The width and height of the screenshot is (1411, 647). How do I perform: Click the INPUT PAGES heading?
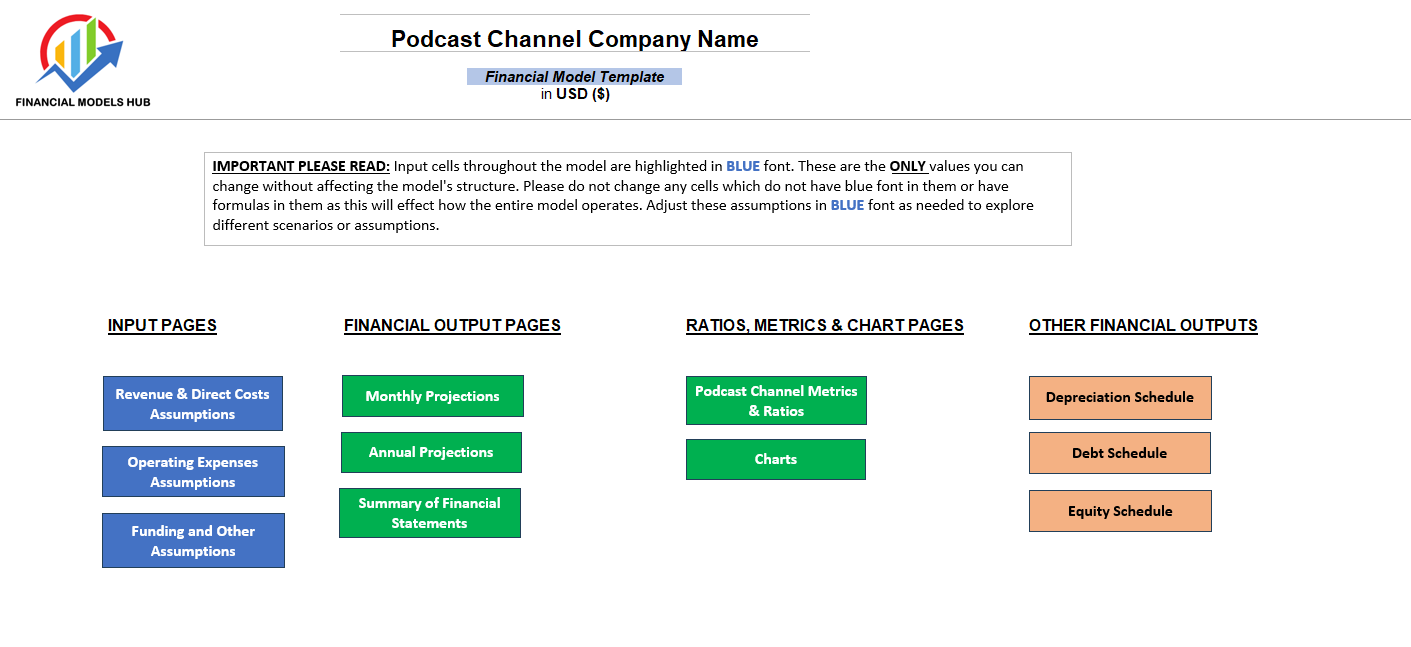tap(162, 325)
